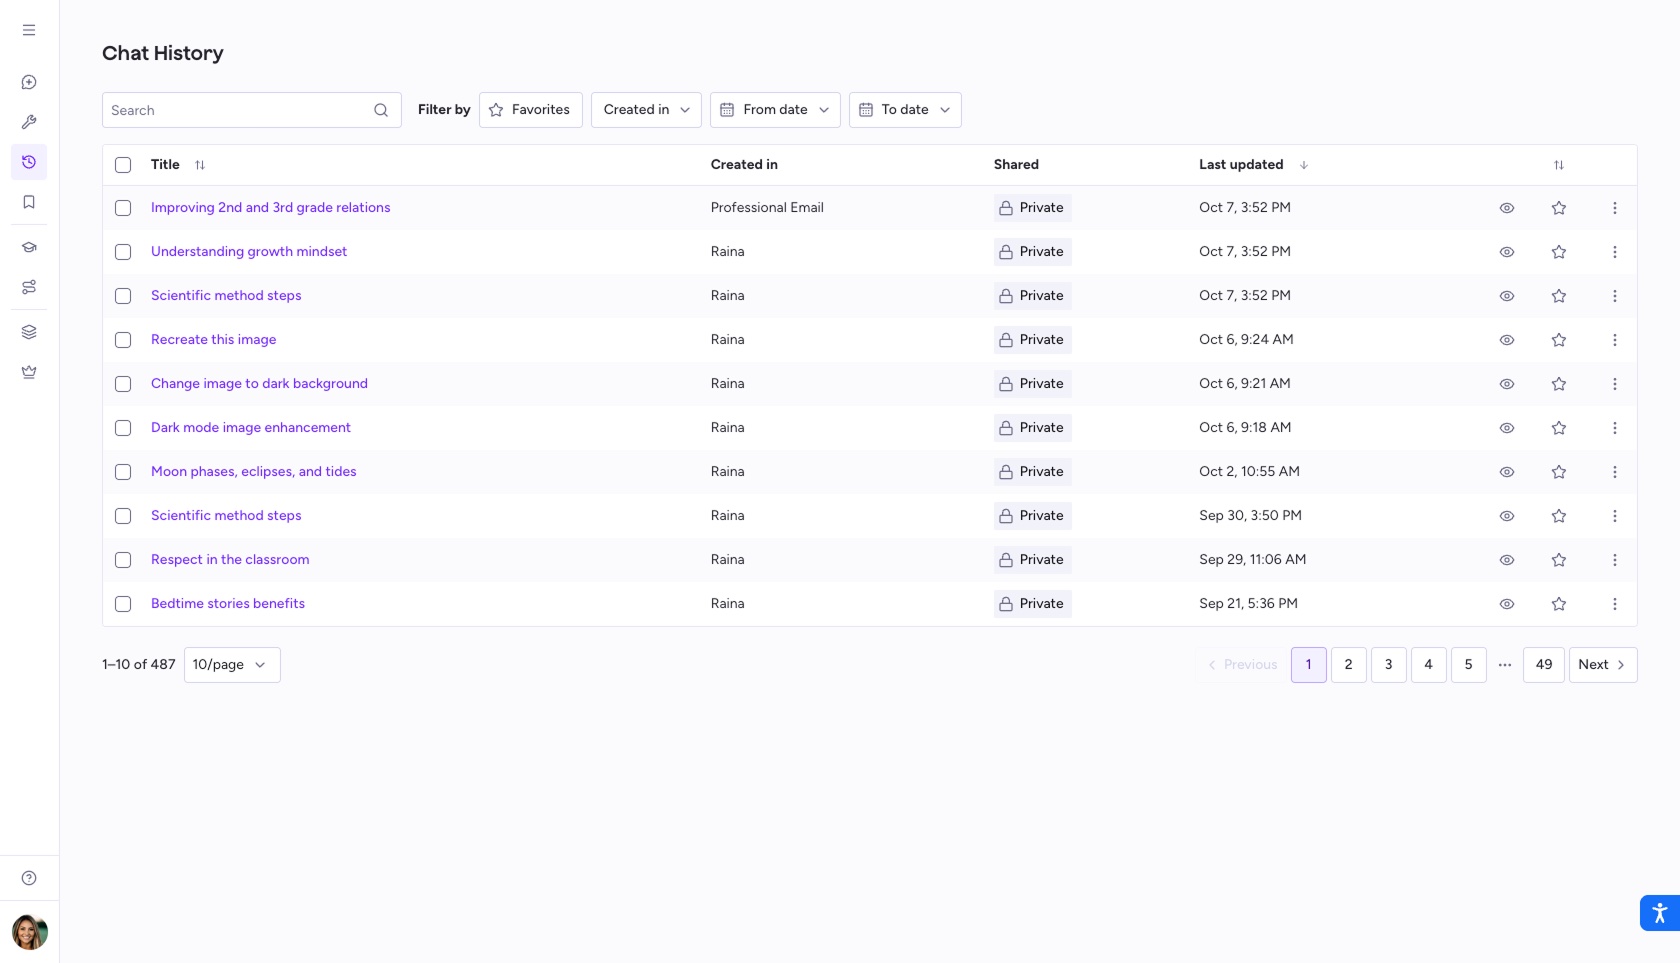Open the user profile avatar
The width and height of the screenshot is (1680, 963).
pos(29,932)
